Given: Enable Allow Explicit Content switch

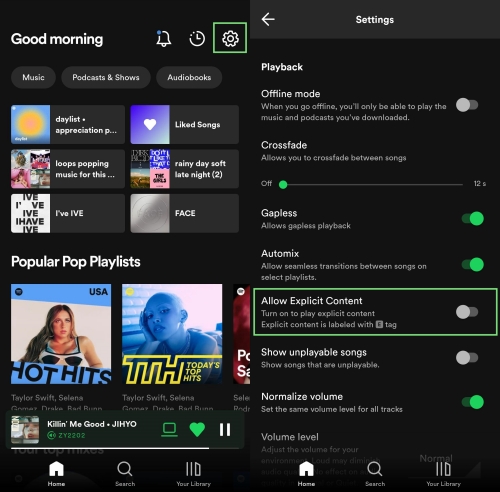Looking at the screenshot, I should (467, 312).
